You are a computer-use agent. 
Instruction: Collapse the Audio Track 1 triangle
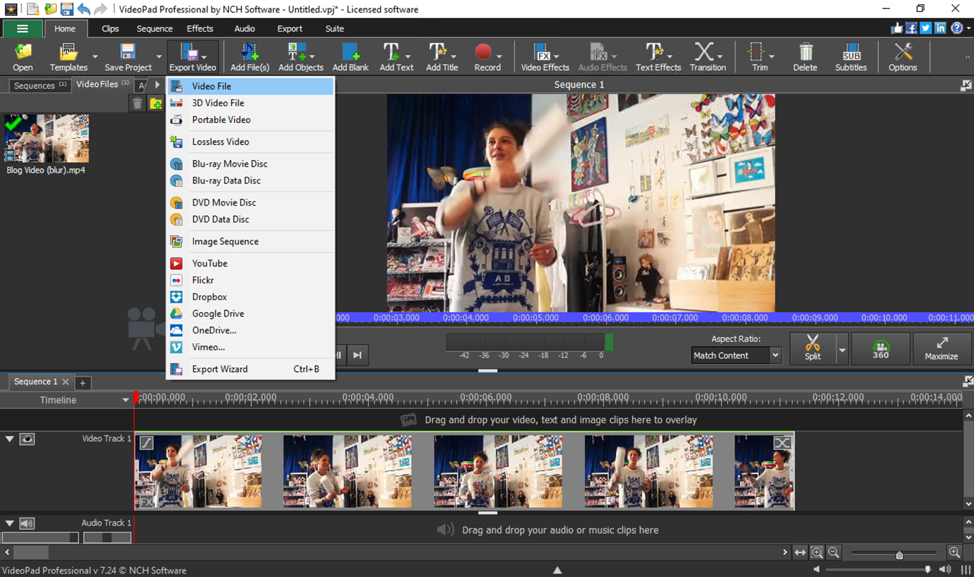pyautogui.click(x=9, y=523)
